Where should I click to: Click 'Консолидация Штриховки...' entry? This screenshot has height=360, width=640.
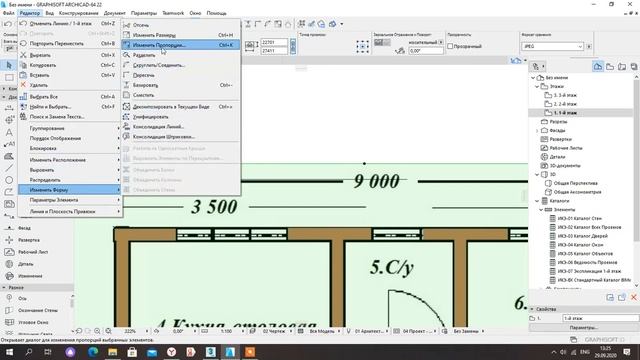coord(180,137)
